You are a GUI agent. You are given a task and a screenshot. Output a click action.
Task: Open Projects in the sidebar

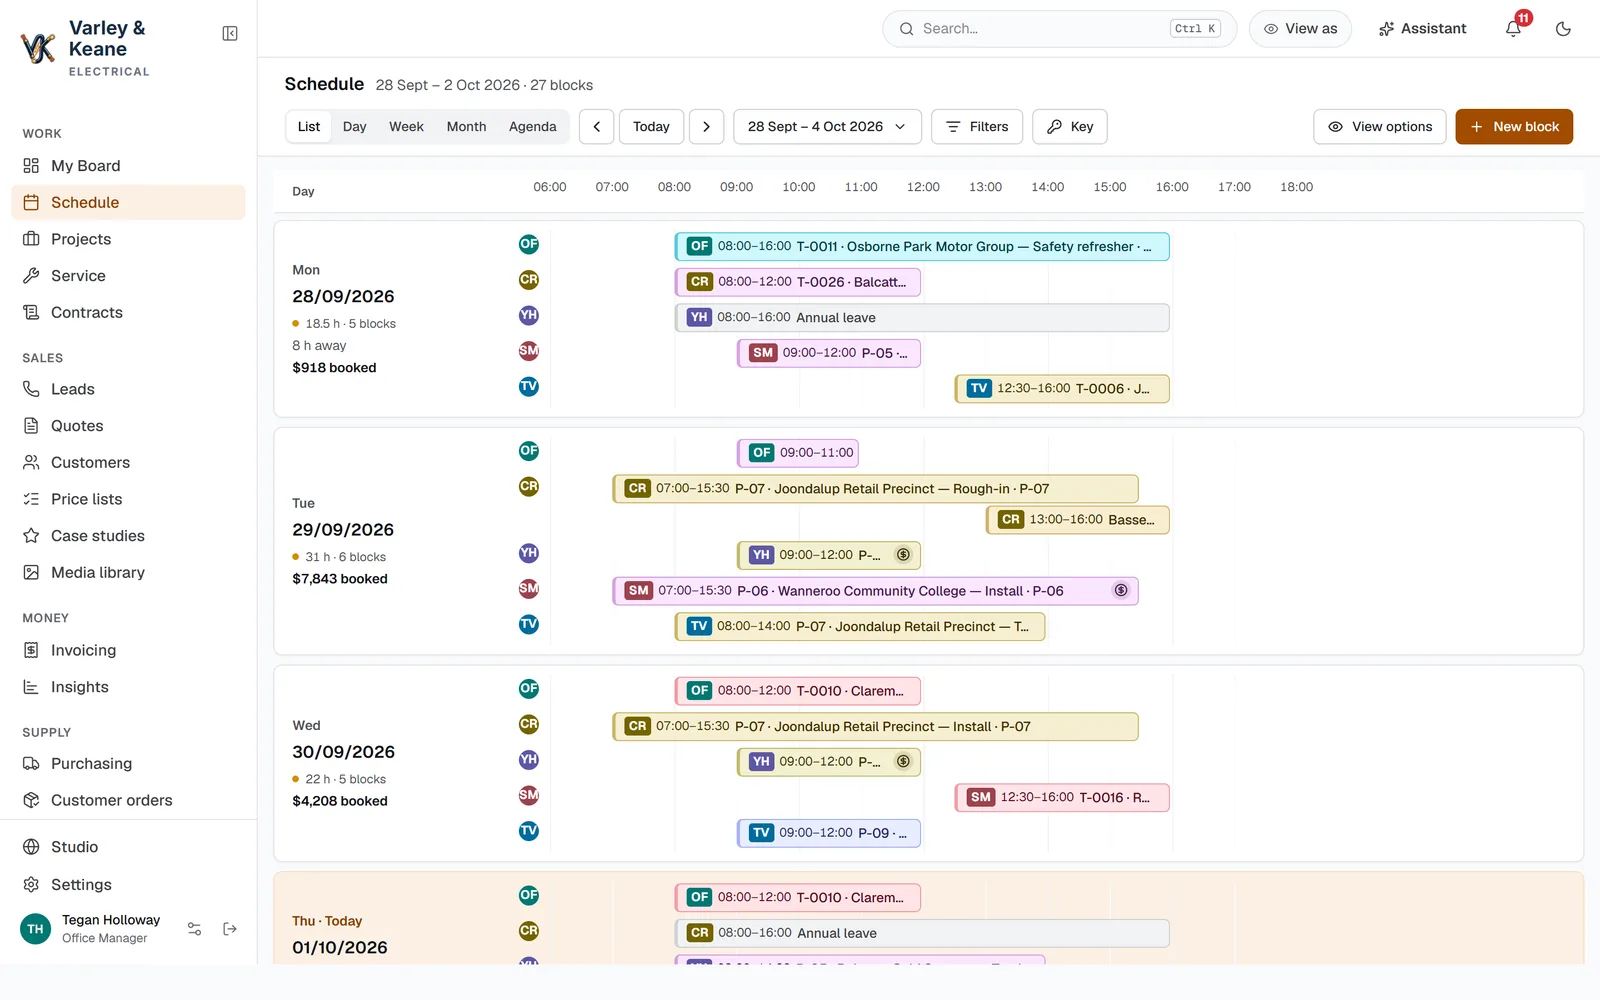128,239
